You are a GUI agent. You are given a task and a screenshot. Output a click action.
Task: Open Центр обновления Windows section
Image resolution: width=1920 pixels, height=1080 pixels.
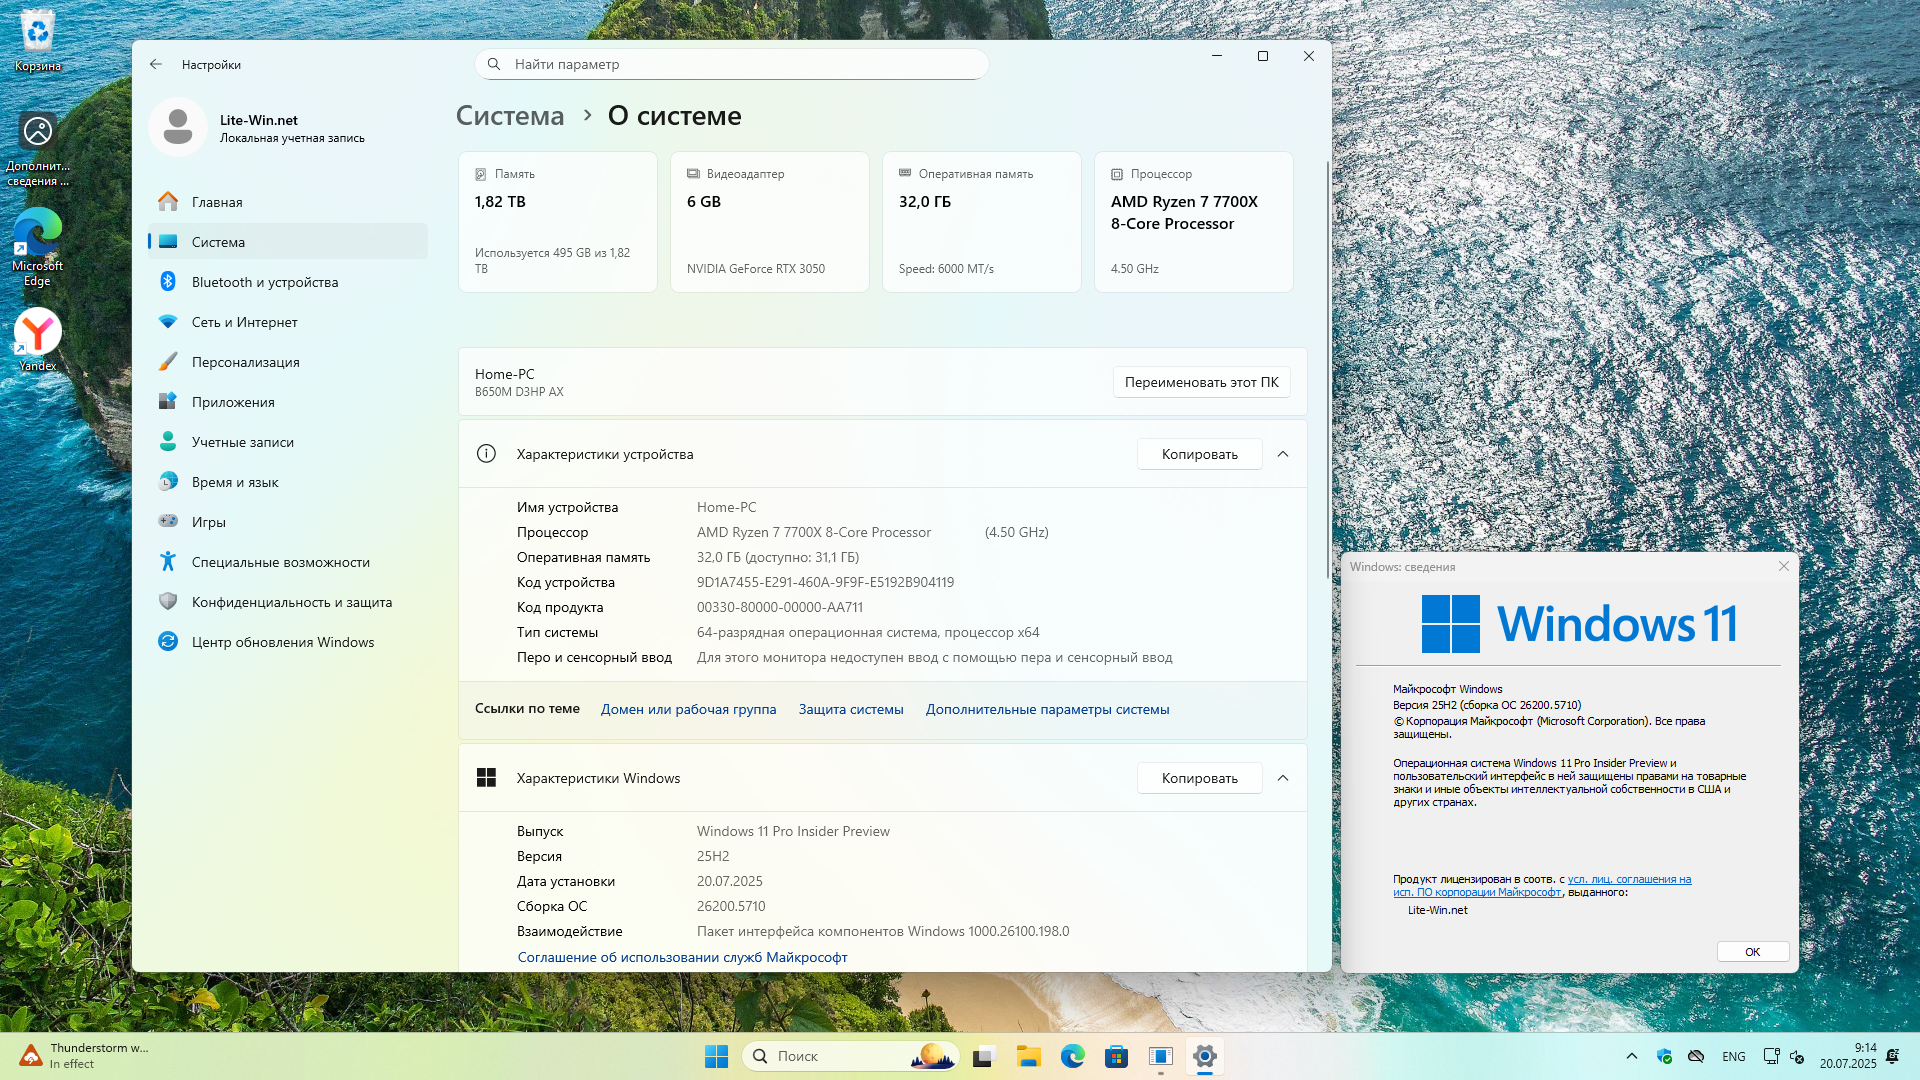(282, 642)
